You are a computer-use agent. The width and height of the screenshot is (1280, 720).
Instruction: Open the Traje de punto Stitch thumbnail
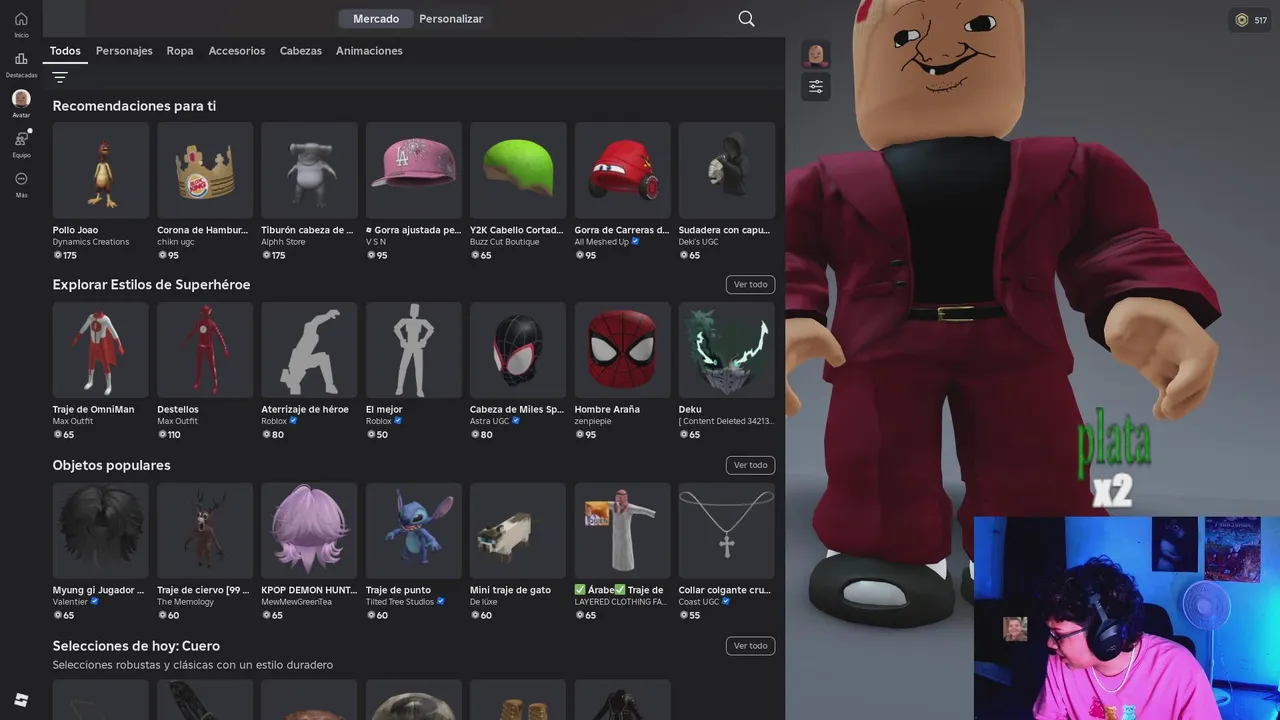click(414, 531)
